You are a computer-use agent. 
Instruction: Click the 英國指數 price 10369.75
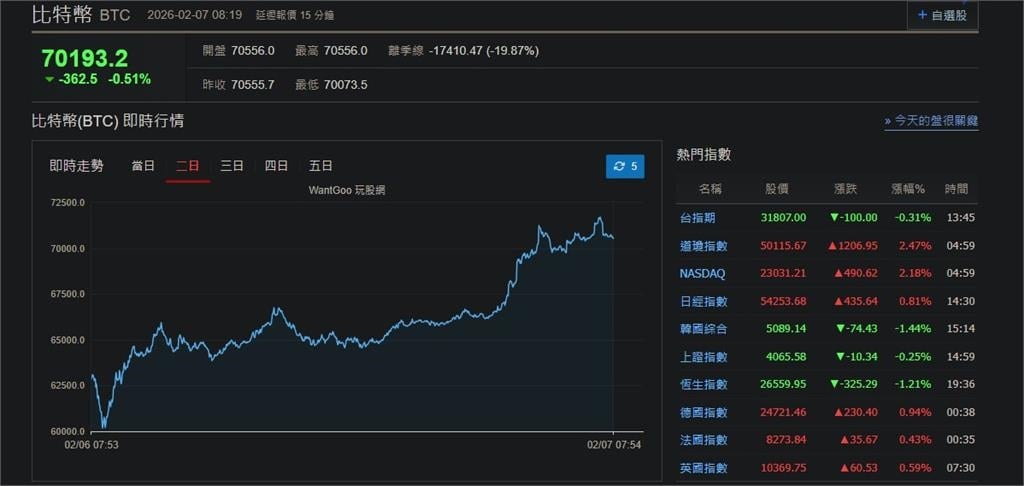[x=784, y=468]
